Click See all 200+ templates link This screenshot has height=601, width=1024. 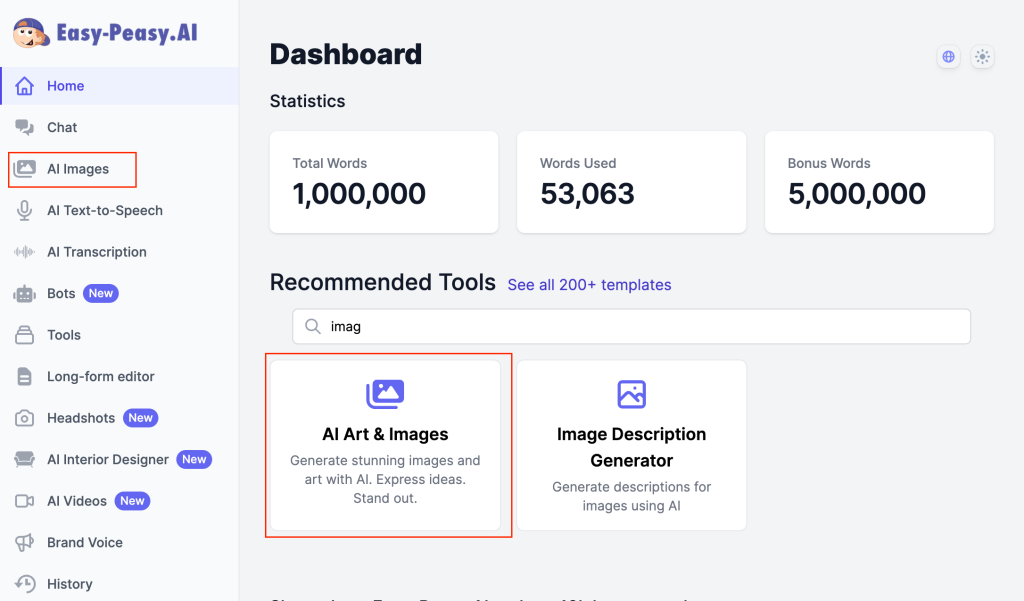coord(589,285)
